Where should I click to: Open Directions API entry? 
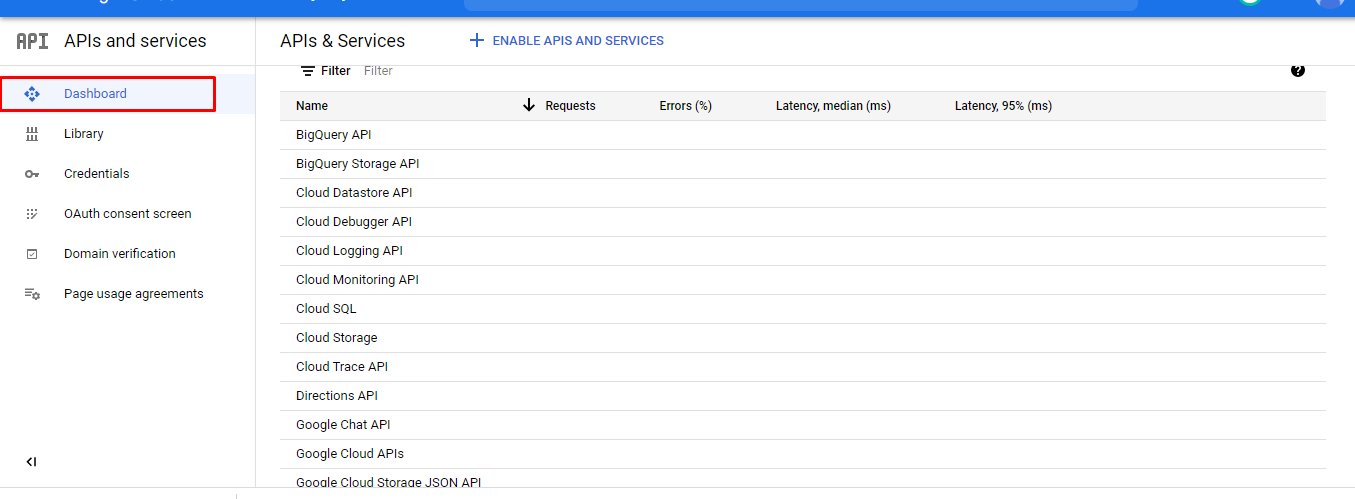point(337,396)
